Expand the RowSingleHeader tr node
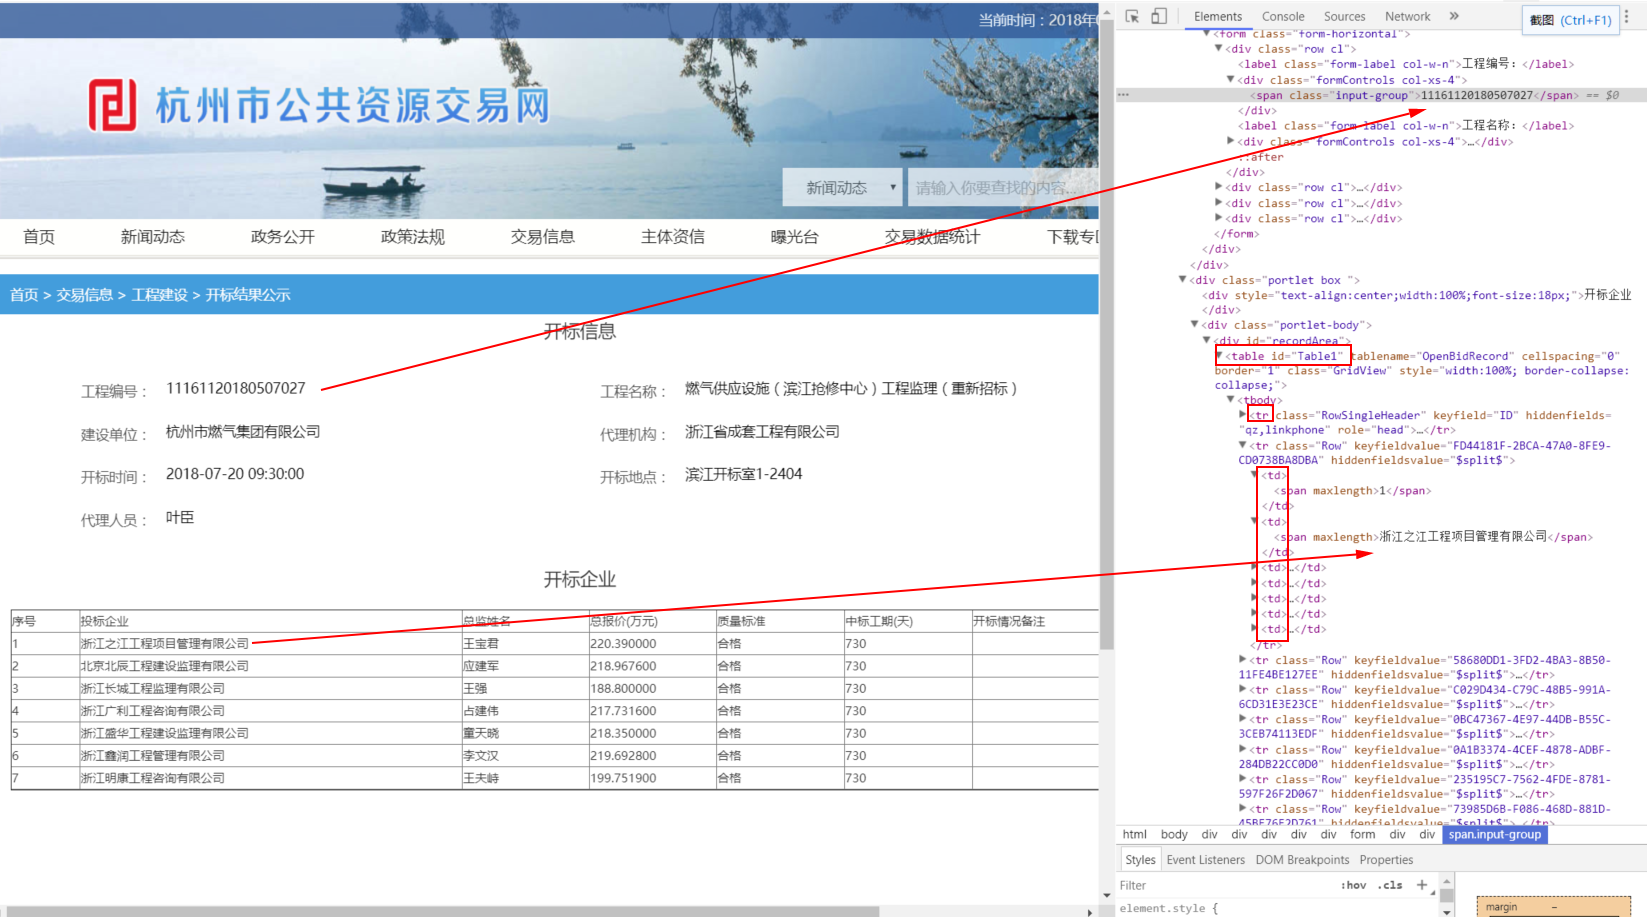1647x917 pixels. coord(1243,414)
